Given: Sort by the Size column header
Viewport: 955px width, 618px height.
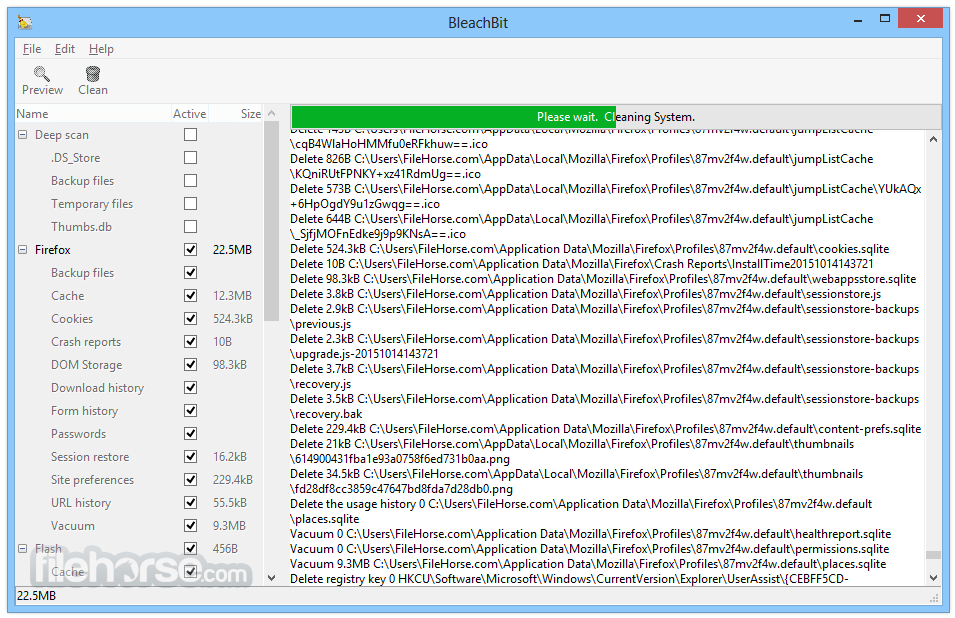Looking at the screenshot, I should [x=236, y=114].
